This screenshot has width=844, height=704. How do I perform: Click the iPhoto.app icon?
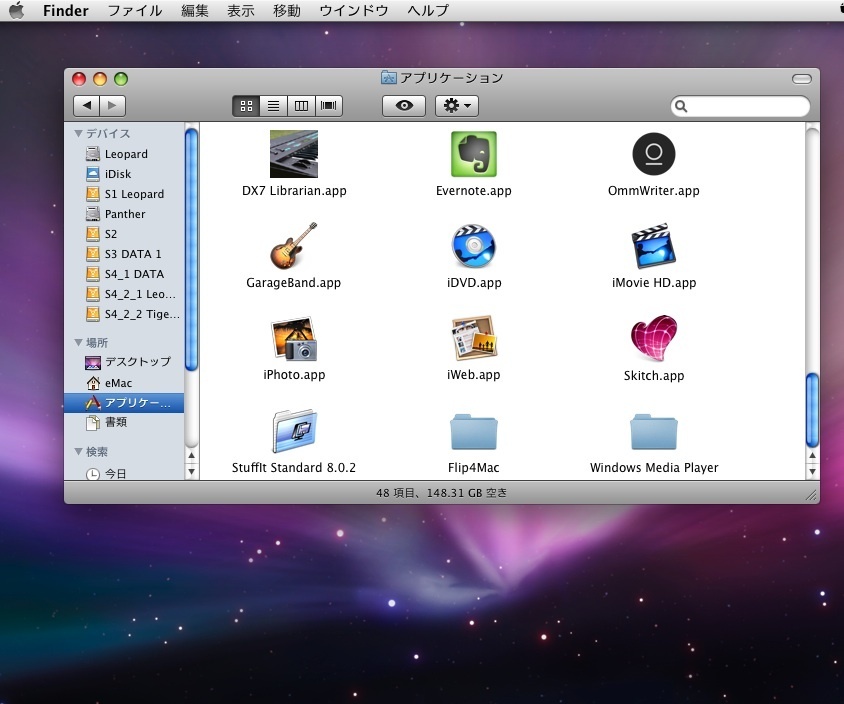point(293,339)
